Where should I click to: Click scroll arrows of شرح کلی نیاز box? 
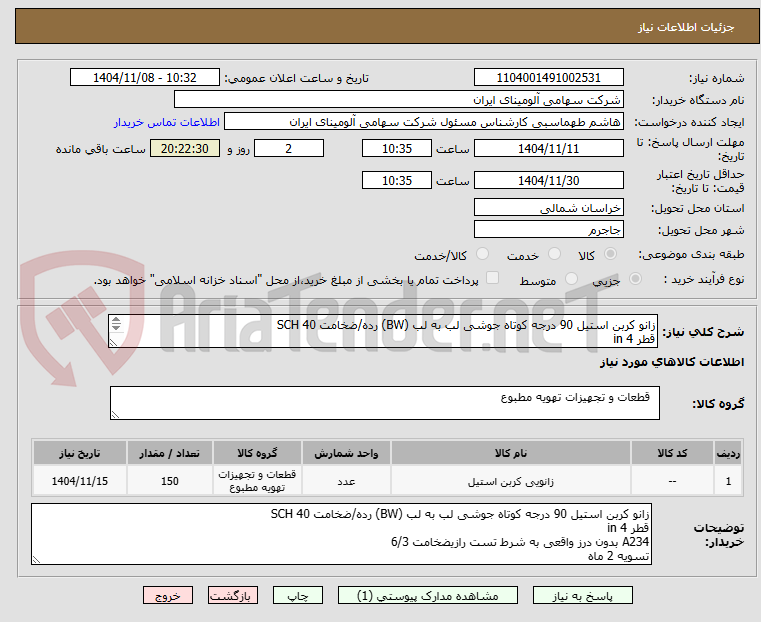[x=116, y=324]
